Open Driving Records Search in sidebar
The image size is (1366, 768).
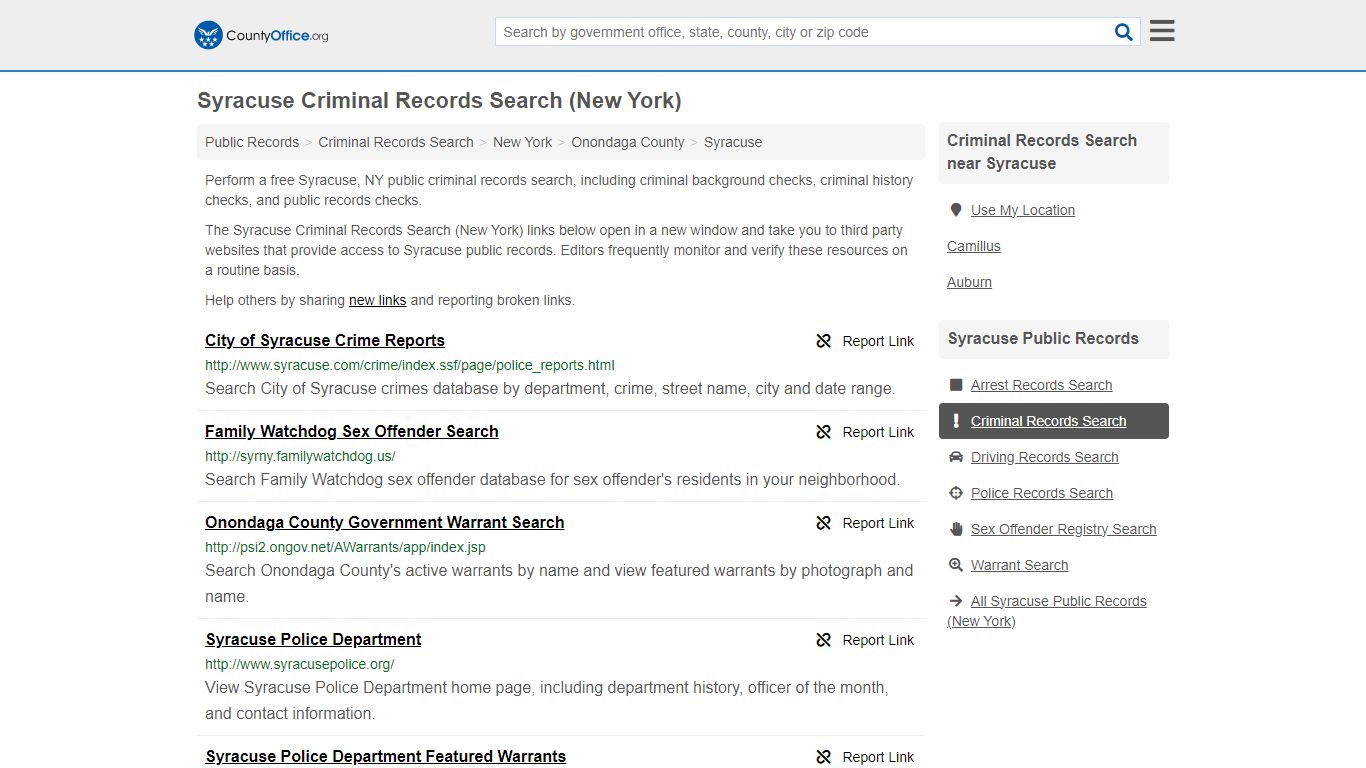[1045, 457]
